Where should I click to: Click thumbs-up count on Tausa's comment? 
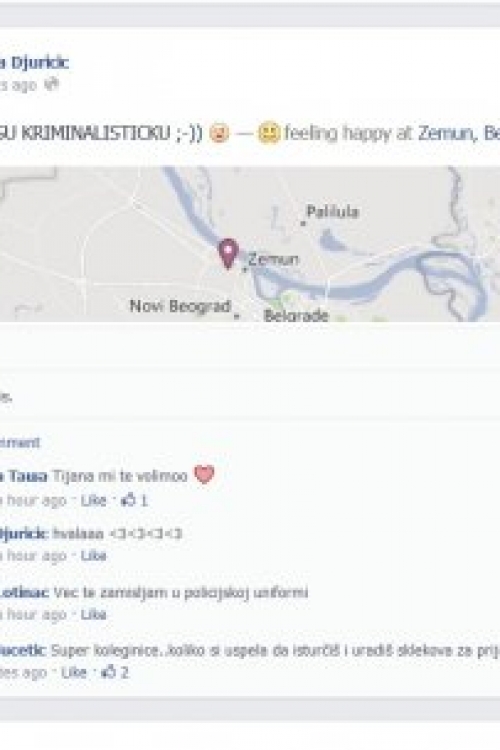tap(134, 500)
